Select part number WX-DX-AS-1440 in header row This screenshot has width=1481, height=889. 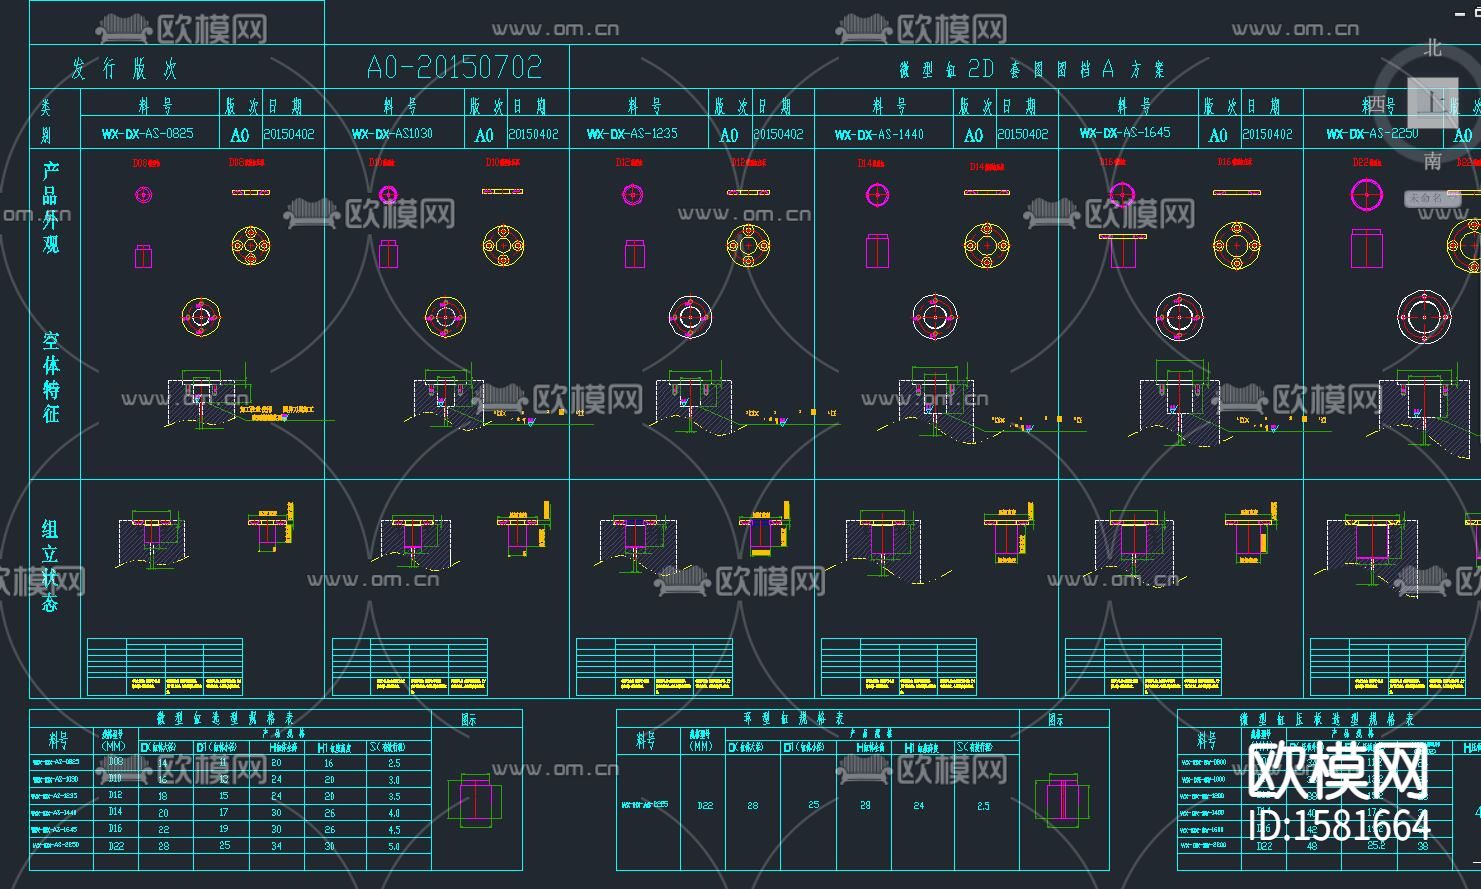(879, 134)
